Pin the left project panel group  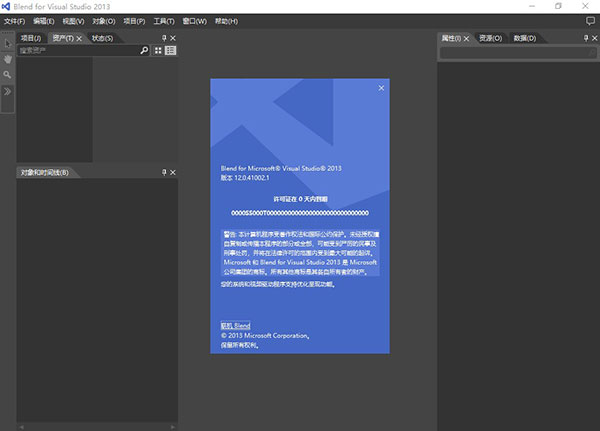(163, 38)
